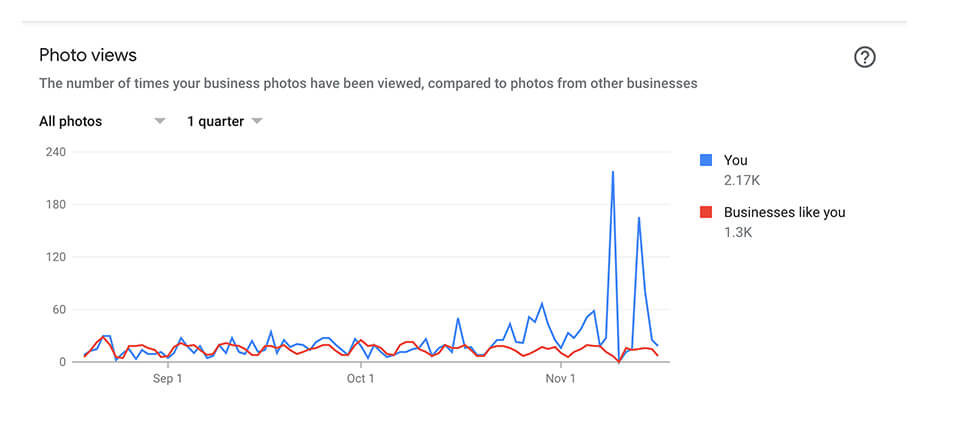Click the Nov 1 axis label
Screen dimensions: 964x425
(x=561, y=379)
